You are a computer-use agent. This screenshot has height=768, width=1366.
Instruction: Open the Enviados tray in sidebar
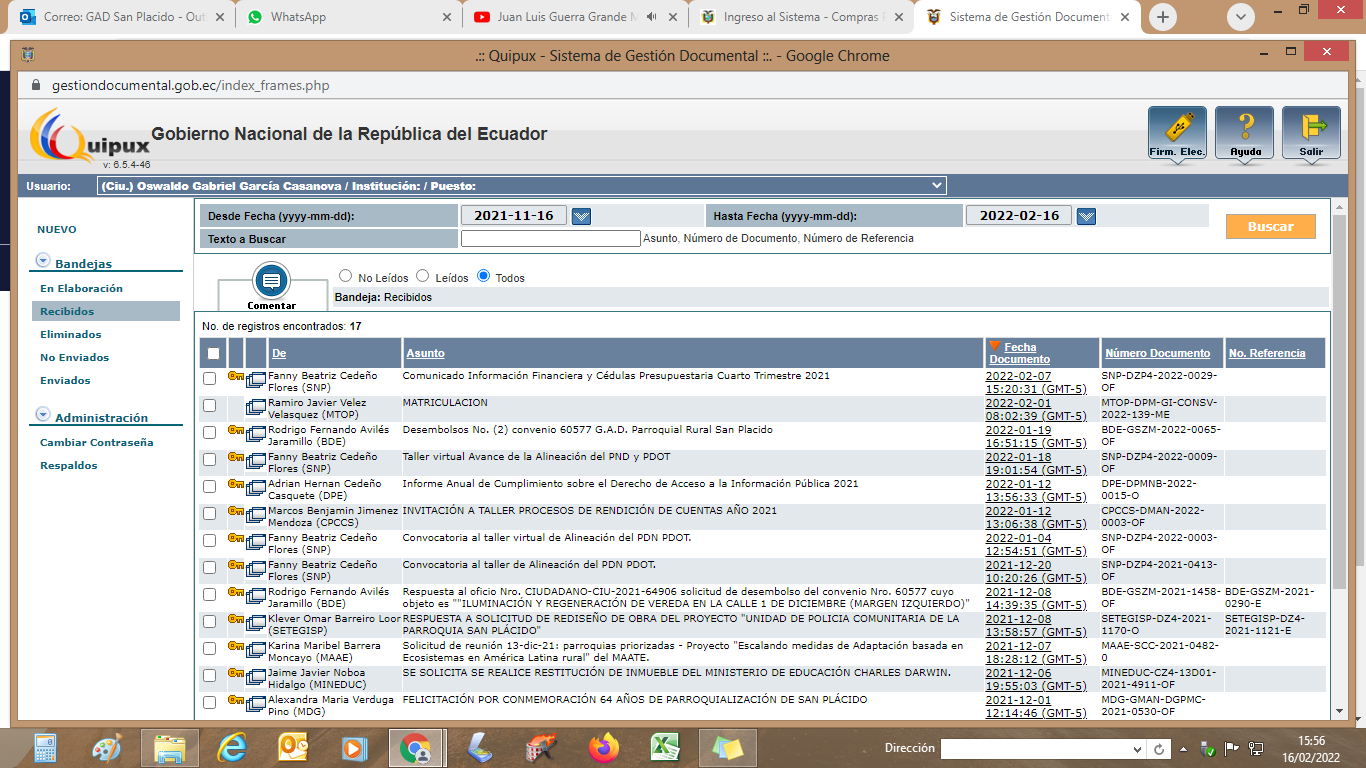click(x=65, y=381)
